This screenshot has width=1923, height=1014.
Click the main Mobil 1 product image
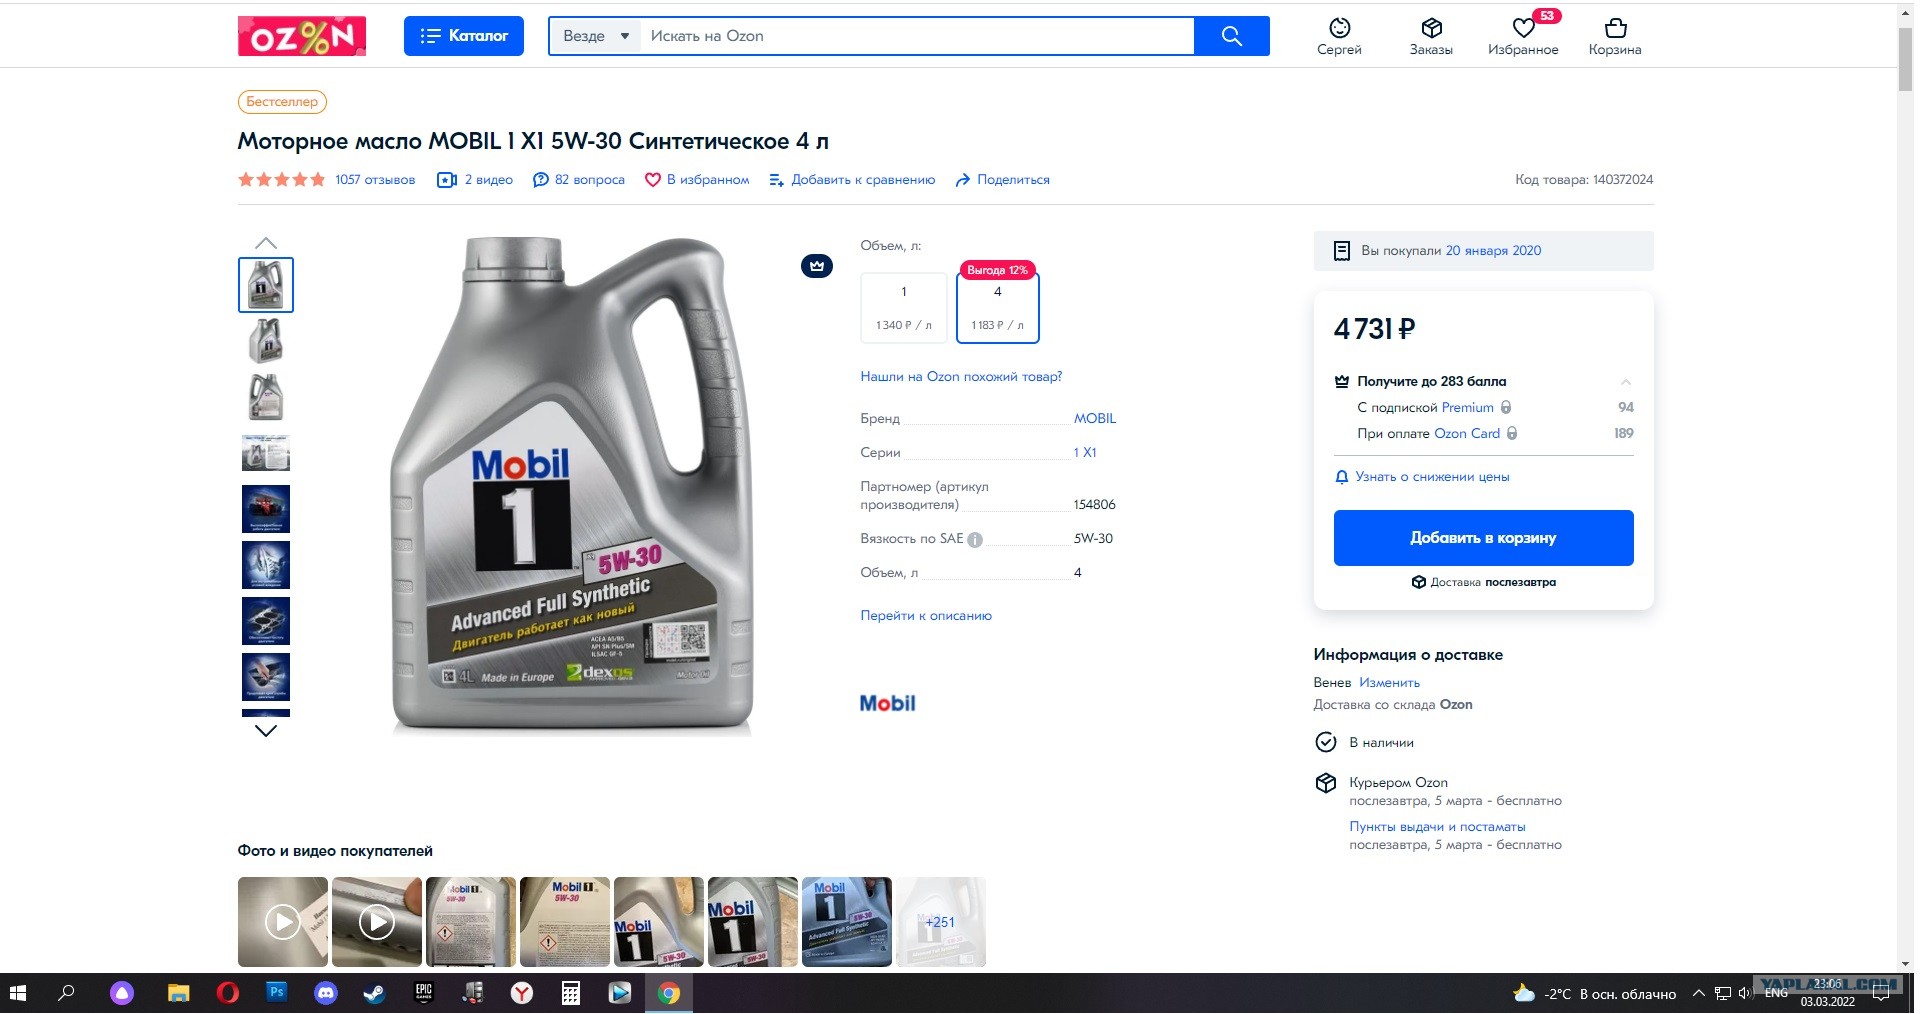coord(572,486)
